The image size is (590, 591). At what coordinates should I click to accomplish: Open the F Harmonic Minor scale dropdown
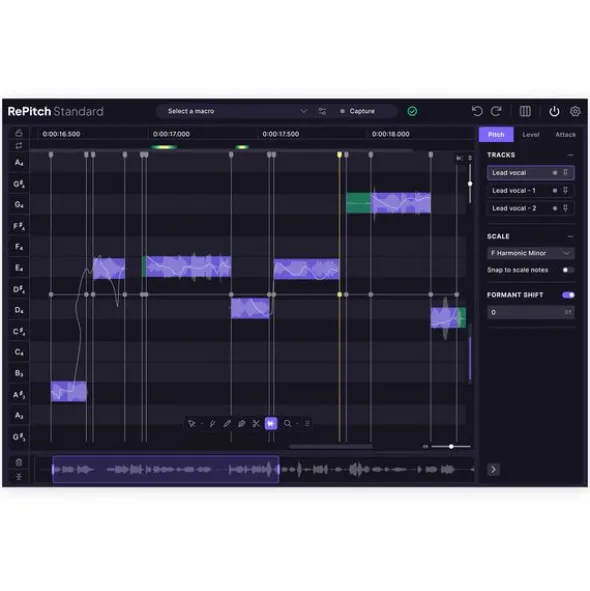coord(530,253)
